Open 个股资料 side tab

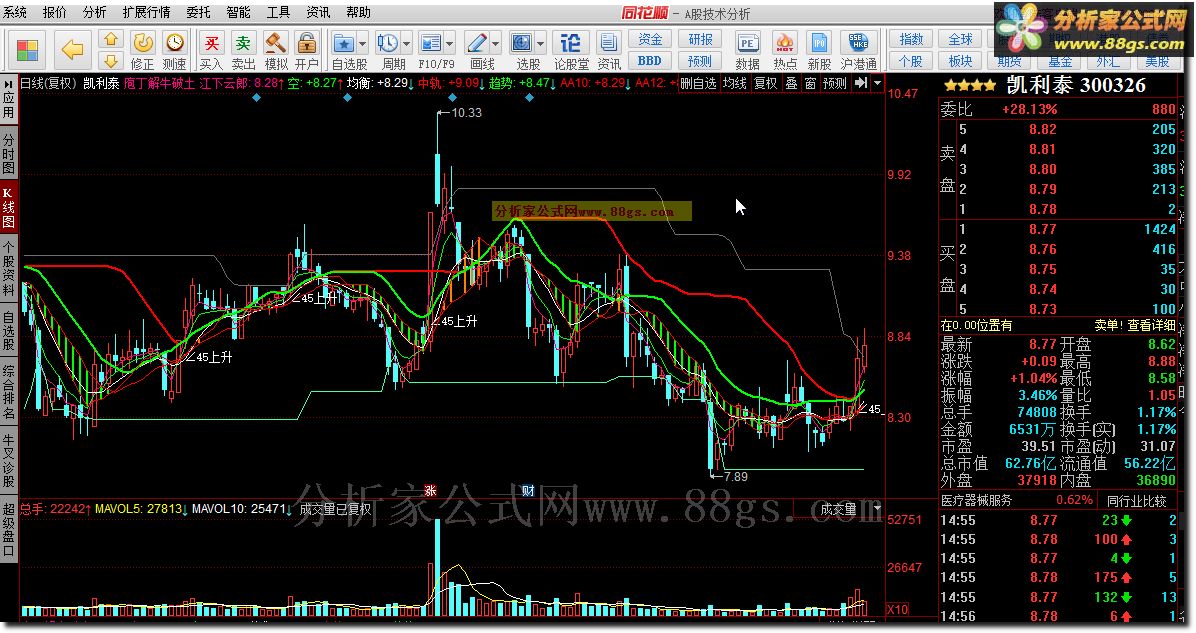pyautogui.click(x=8, y=268)
